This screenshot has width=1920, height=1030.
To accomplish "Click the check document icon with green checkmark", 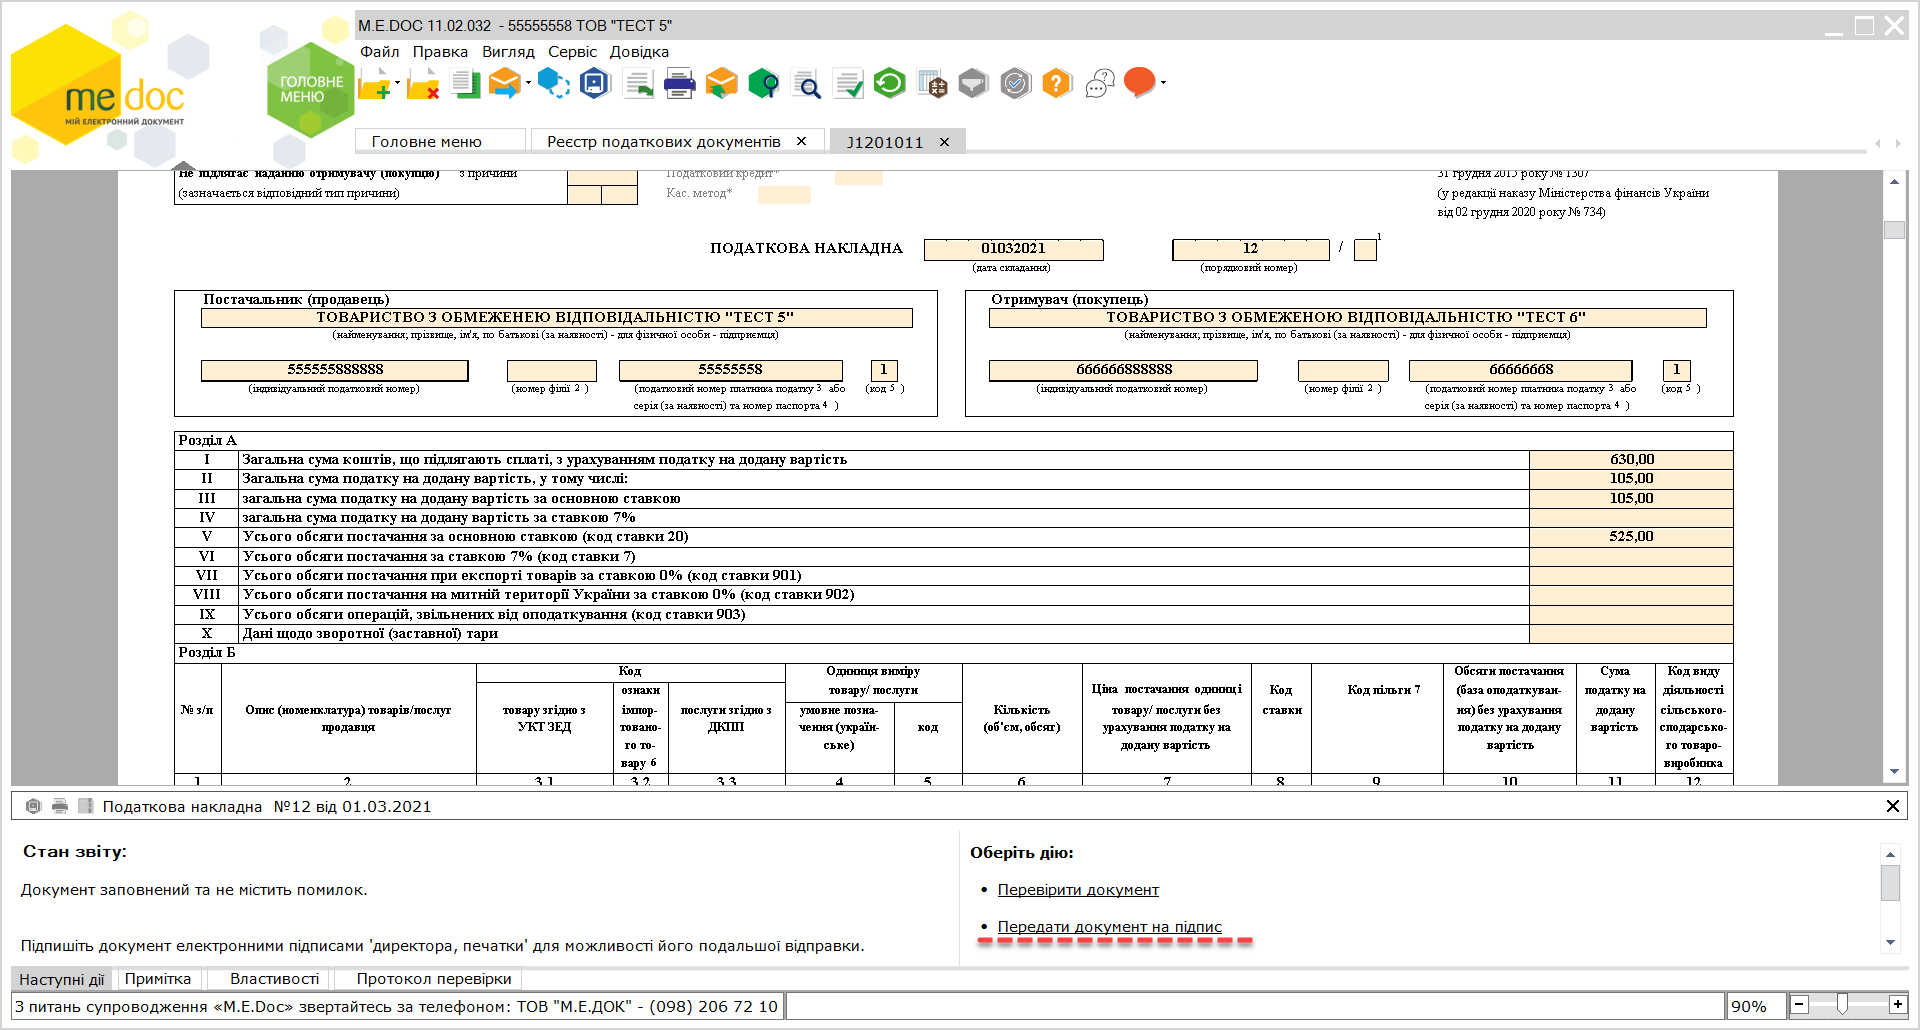I will pos(848,84).
